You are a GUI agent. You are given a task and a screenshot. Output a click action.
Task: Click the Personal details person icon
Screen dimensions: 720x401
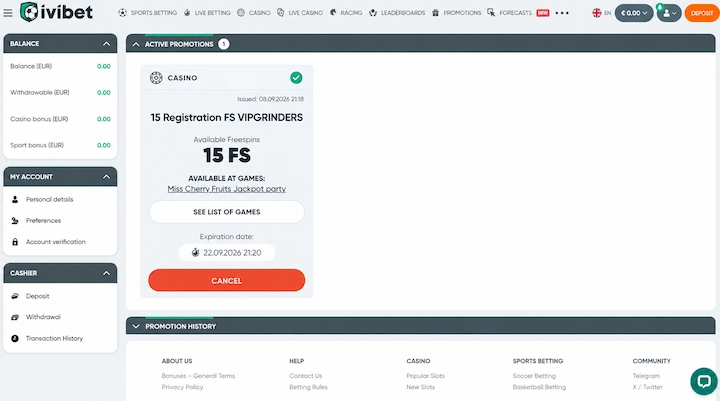[x=15, y=199]
